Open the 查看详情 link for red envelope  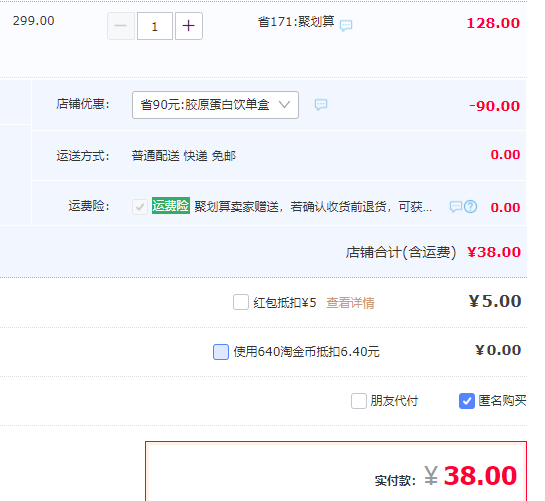tap(350, 303)
